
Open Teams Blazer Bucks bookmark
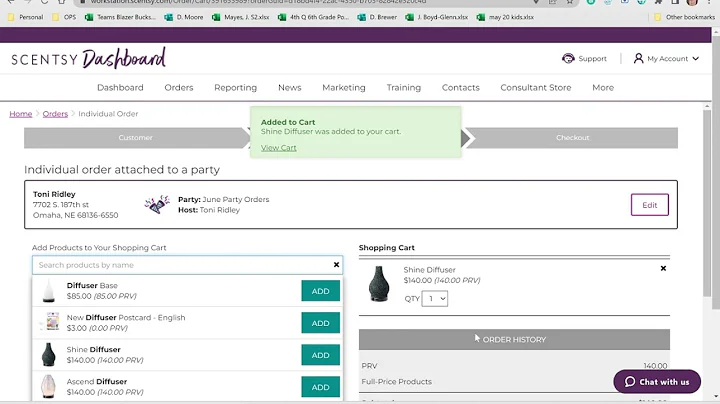point(120,17)
